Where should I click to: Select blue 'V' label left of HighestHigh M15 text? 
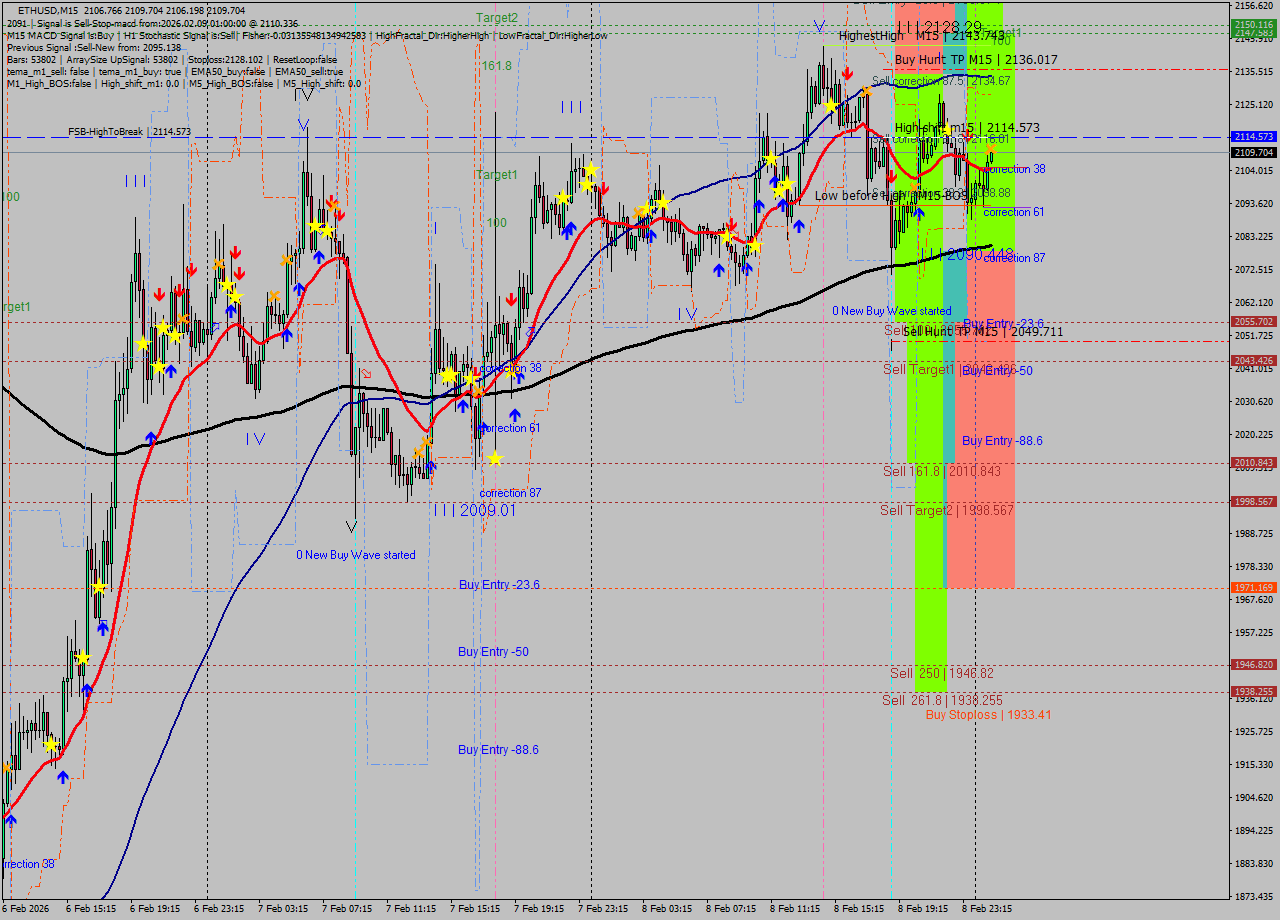coord(820,26)
